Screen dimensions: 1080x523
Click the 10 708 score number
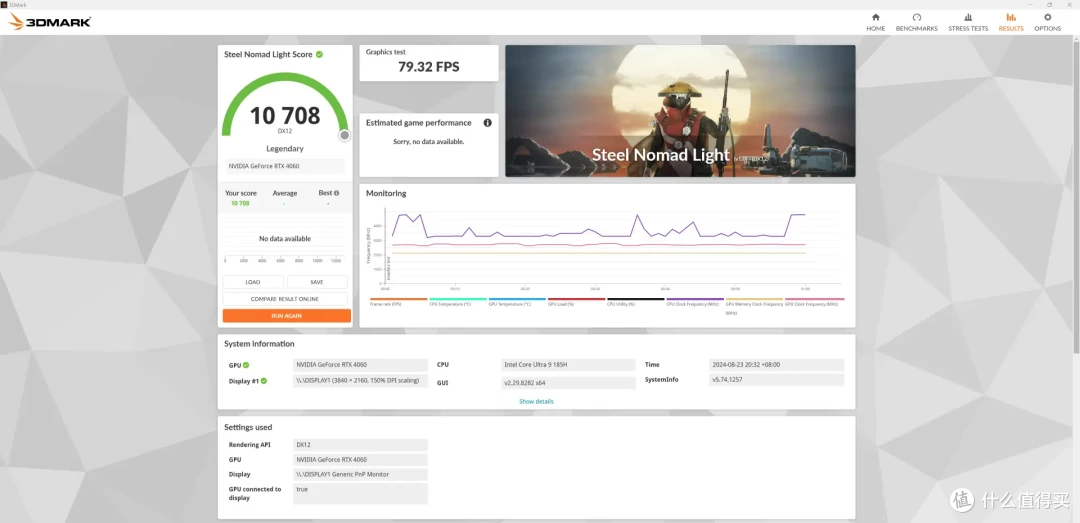tap(284, 115)
